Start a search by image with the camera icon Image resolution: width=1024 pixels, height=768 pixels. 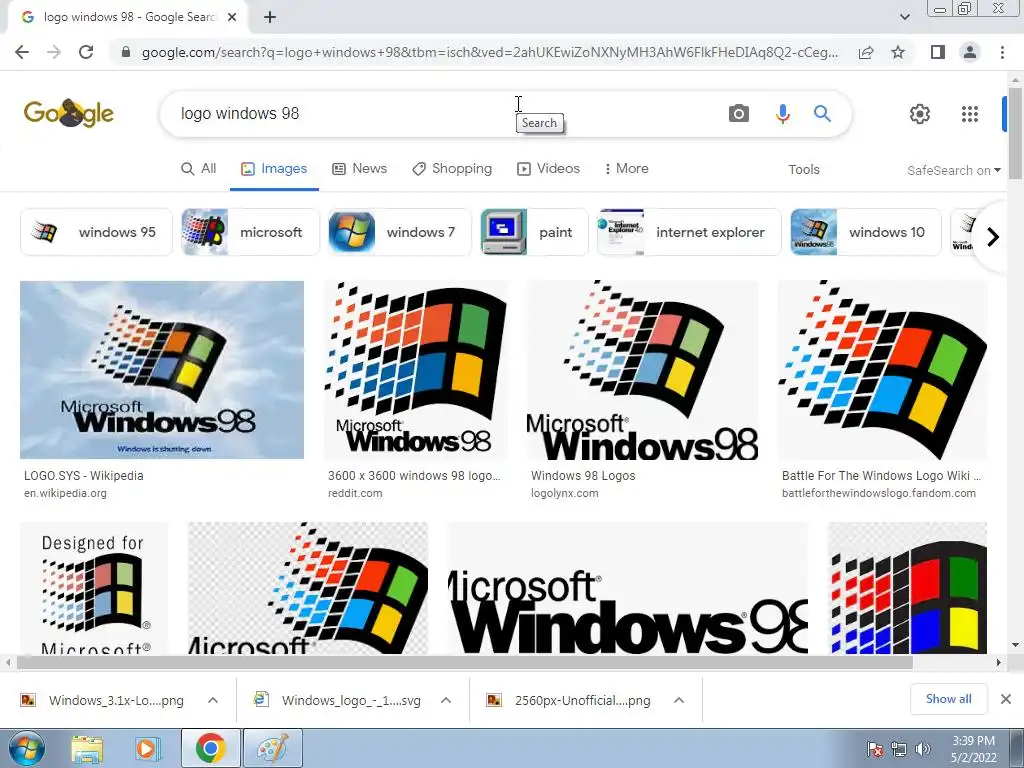tap(739, 114)
